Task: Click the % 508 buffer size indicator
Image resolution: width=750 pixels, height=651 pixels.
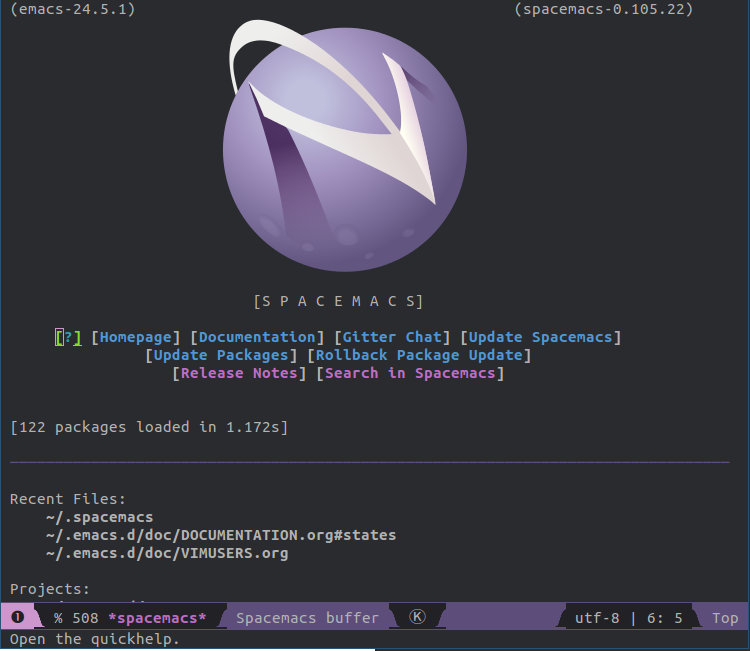Action: point(76,618)
